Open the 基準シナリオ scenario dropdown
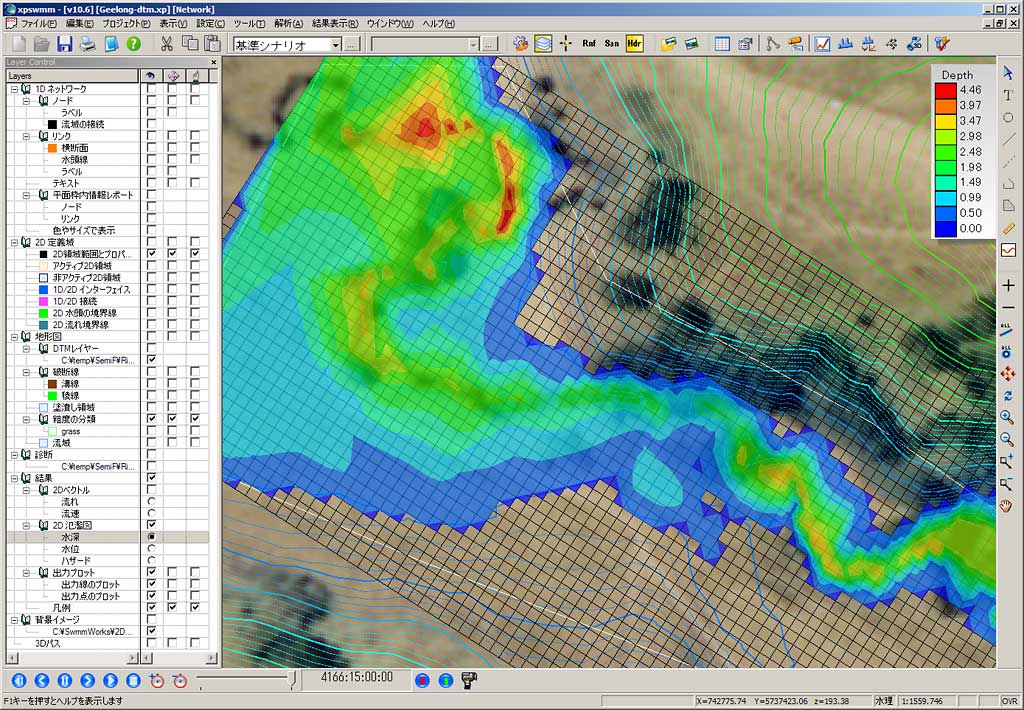 click(334, 45)
